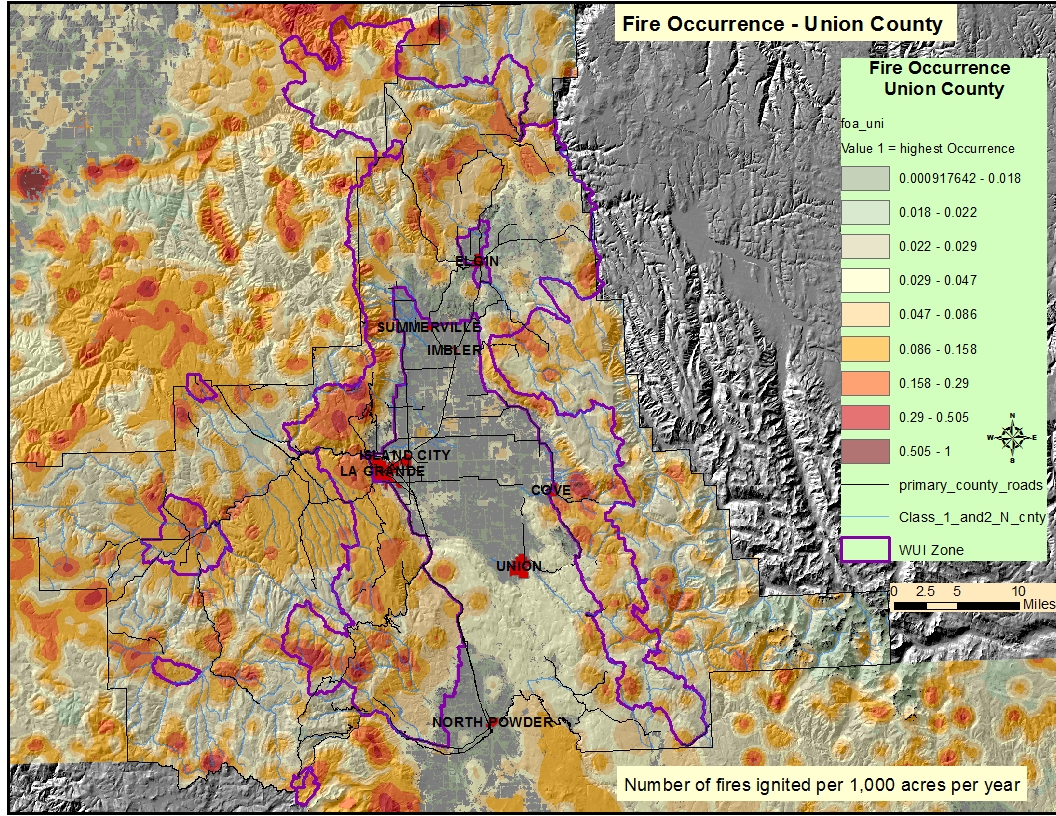Click the 'Number of fires ignited per 1,000 acres per year' caption
1056x816 pixels.
[x=822, y=785]
